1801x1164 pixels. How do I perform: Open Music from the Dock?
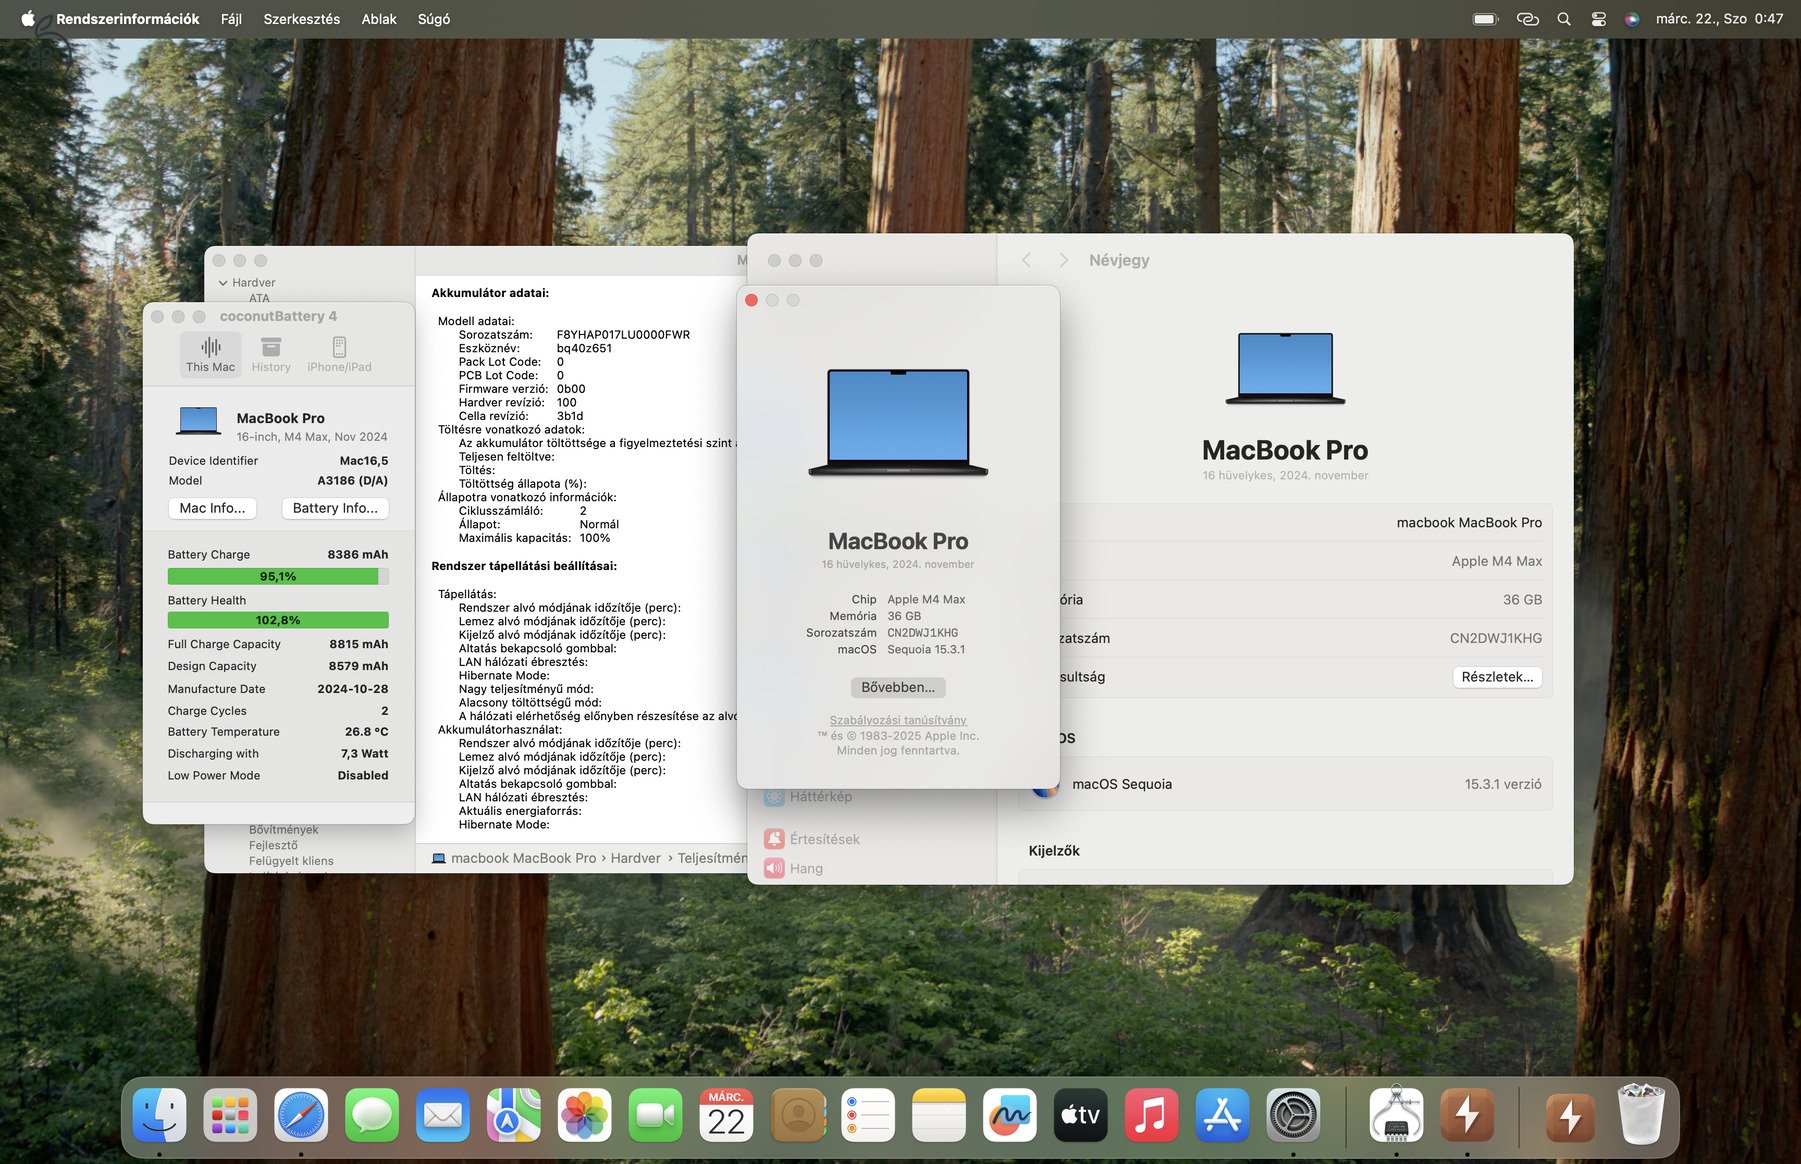click(1151, 1115)
